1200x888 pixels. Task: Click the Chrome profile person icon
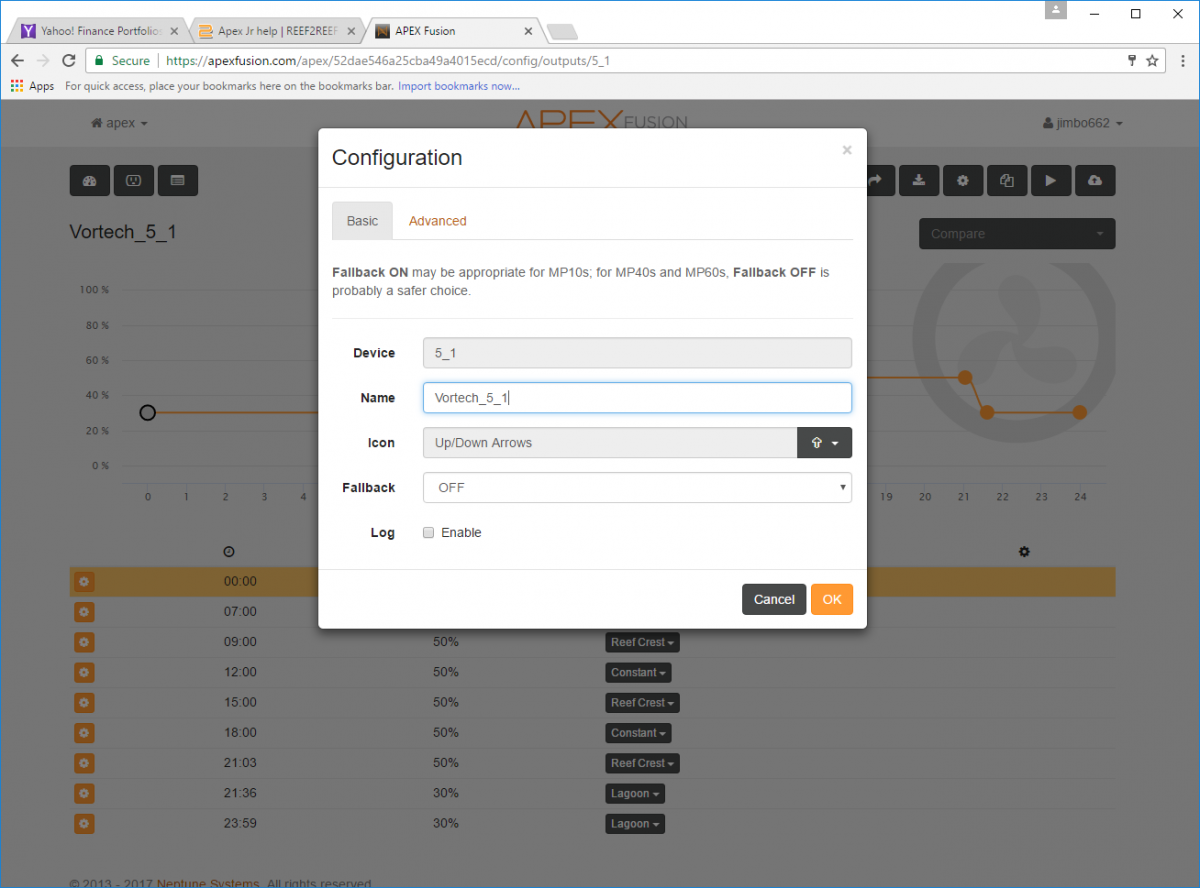(x=1058, y=10)
